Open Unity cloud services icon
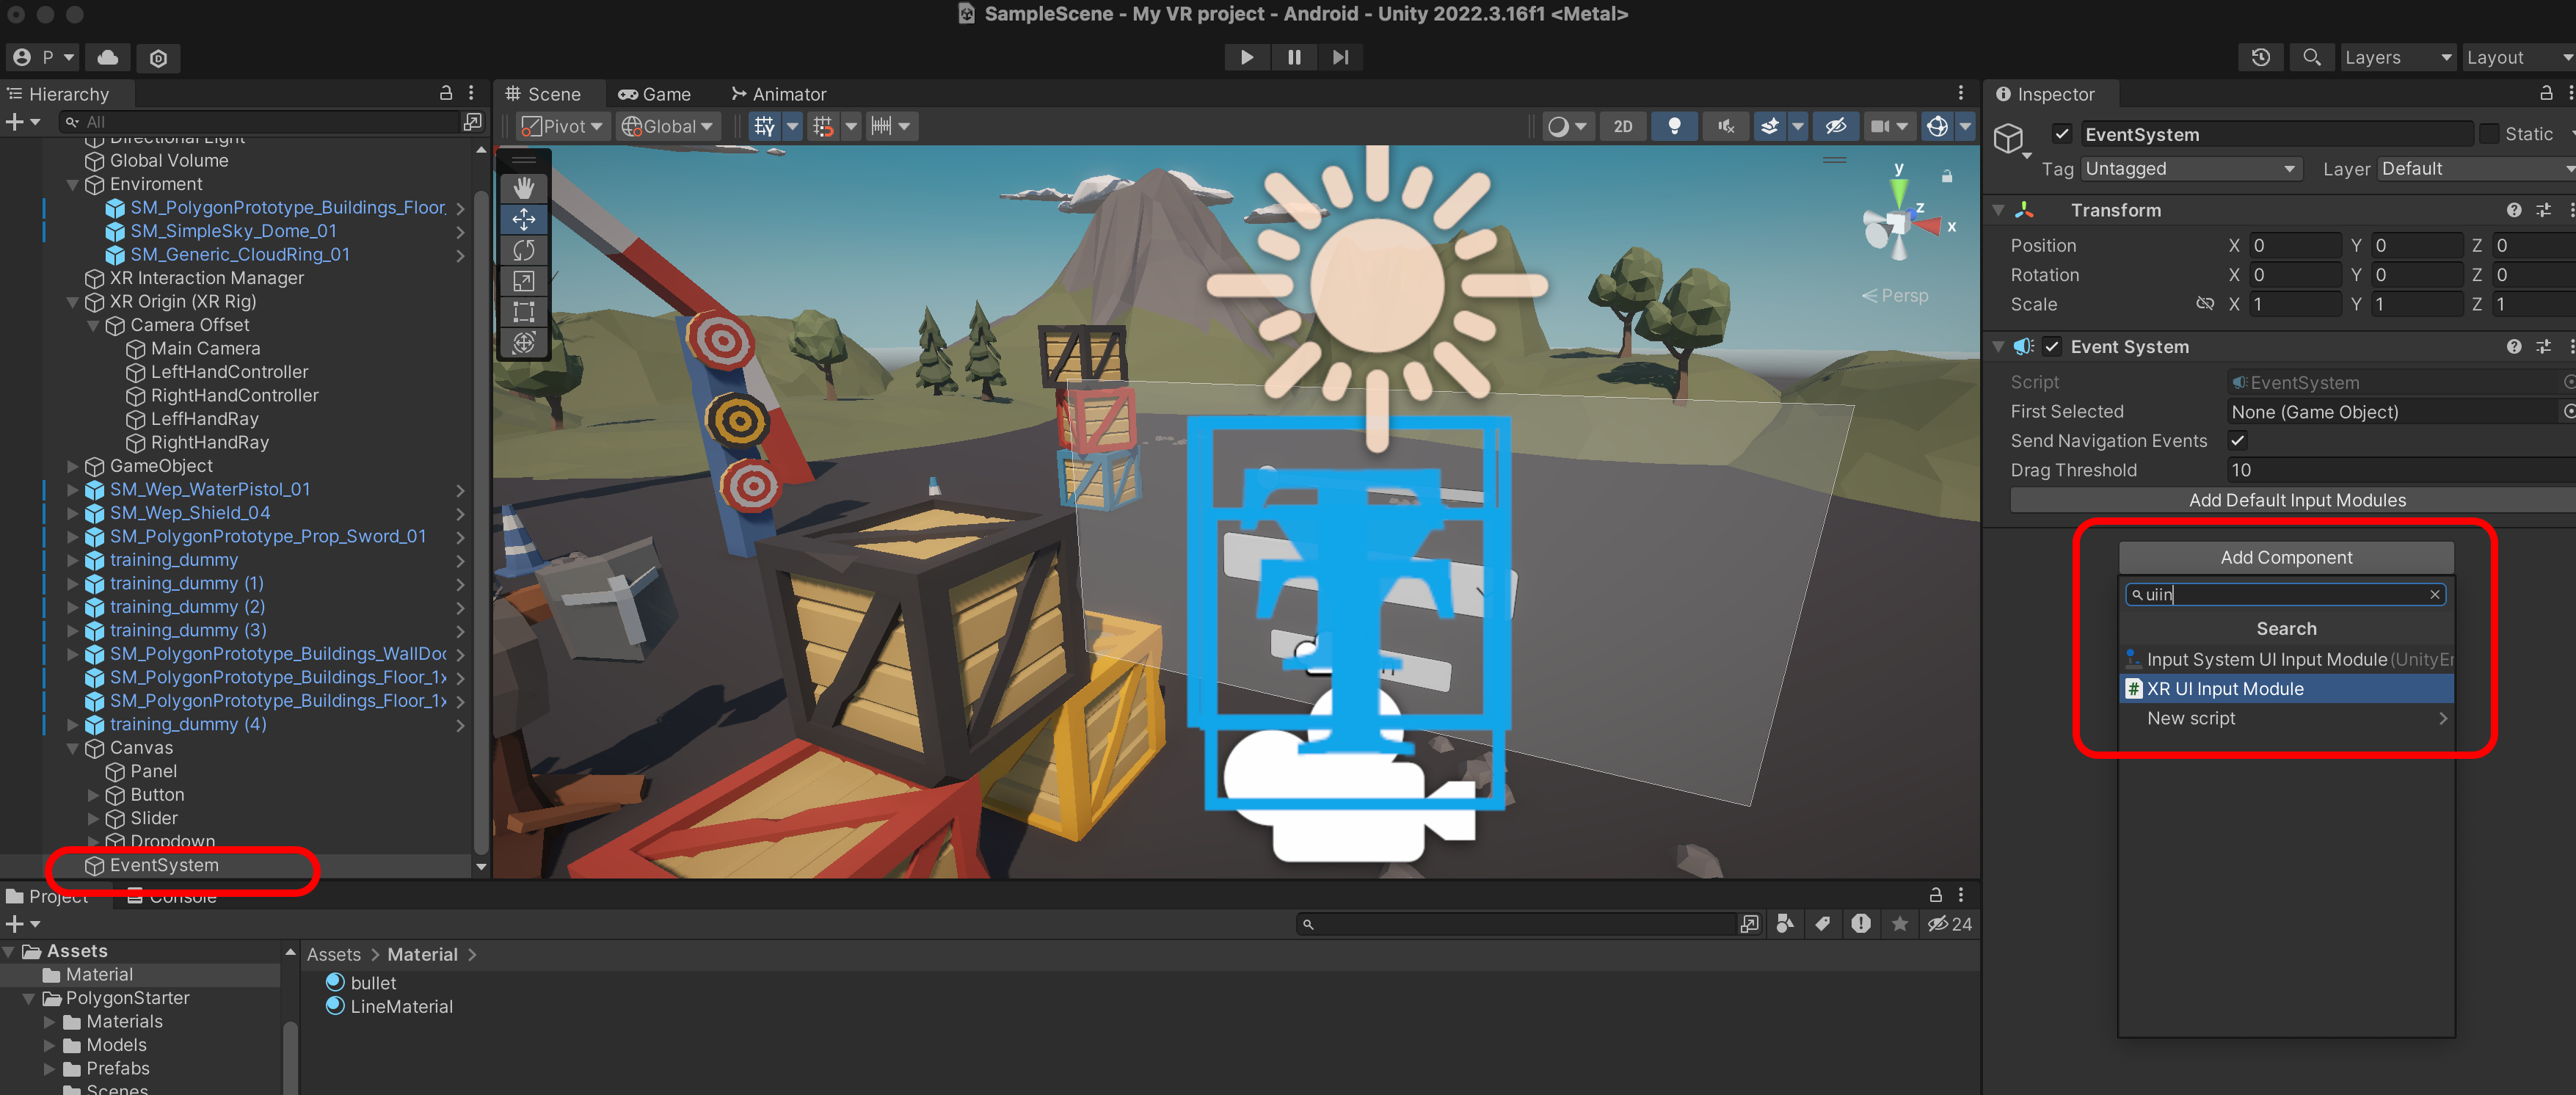This screenshot has width=2576, height=1095. tap(108, 57)
